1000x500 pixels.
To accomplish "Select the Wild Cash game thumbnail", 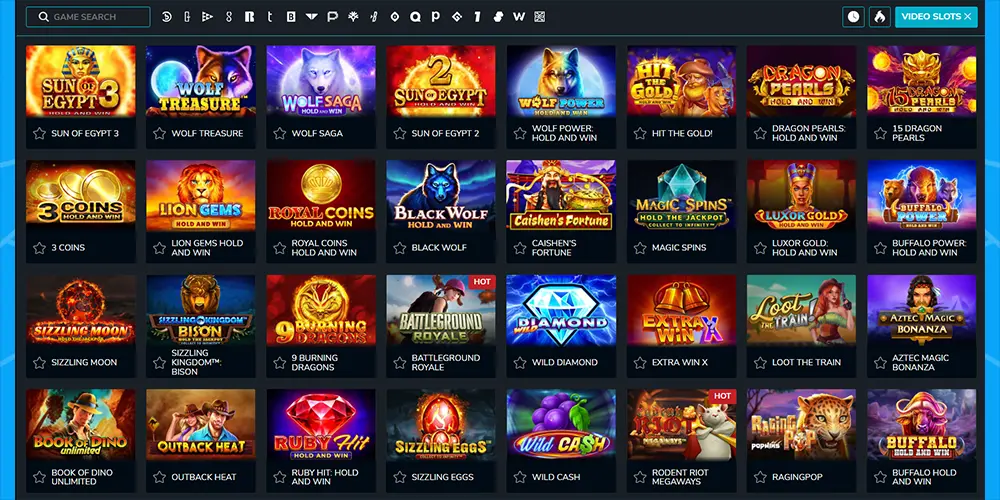I will pyautogui.click(x=561, y=425).
